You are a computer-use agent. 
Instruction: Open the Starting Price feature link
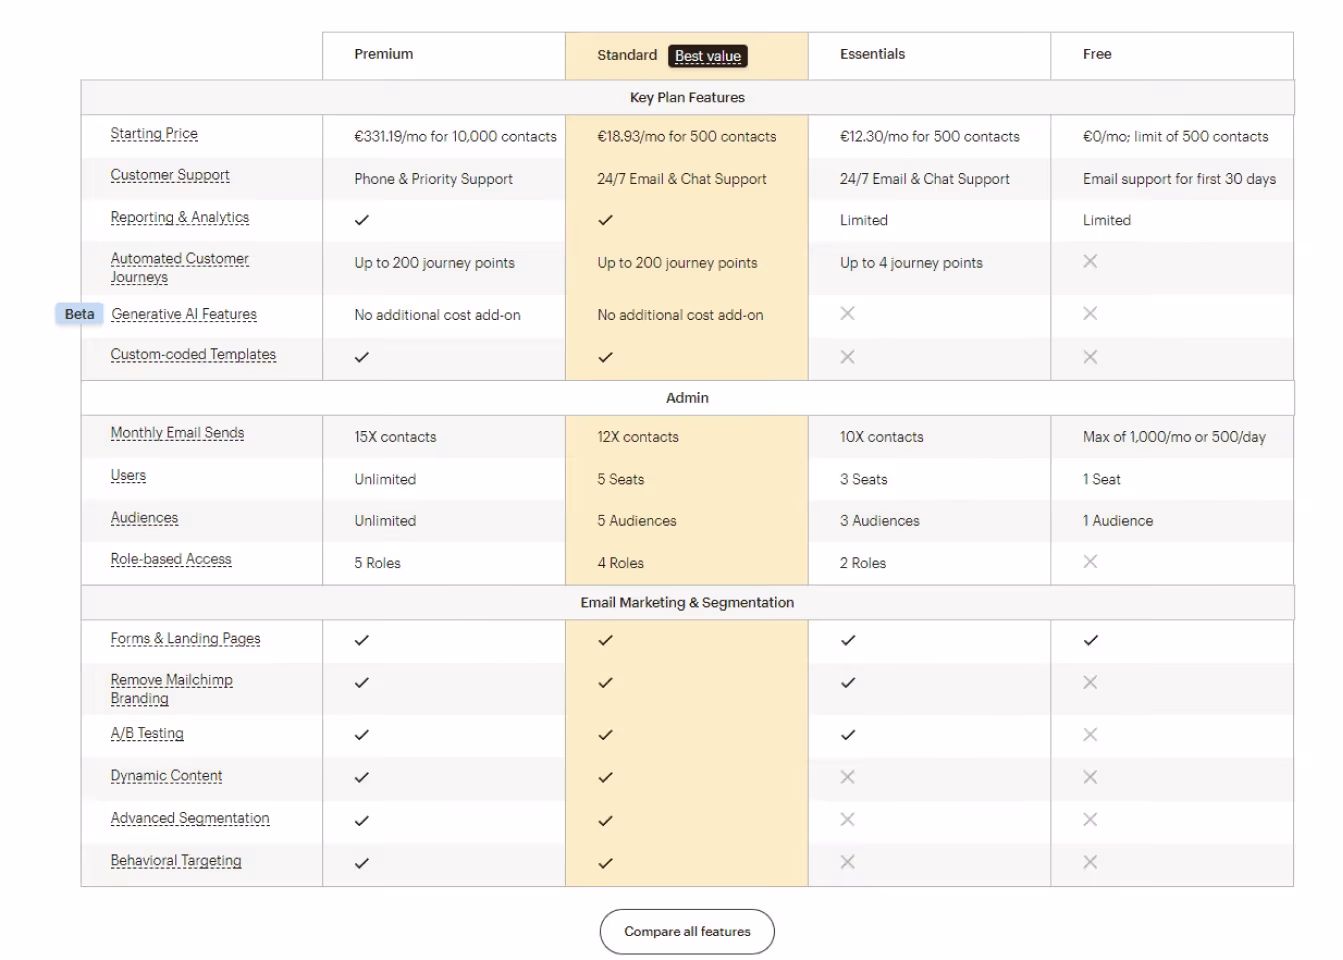(x=154, y=134)
